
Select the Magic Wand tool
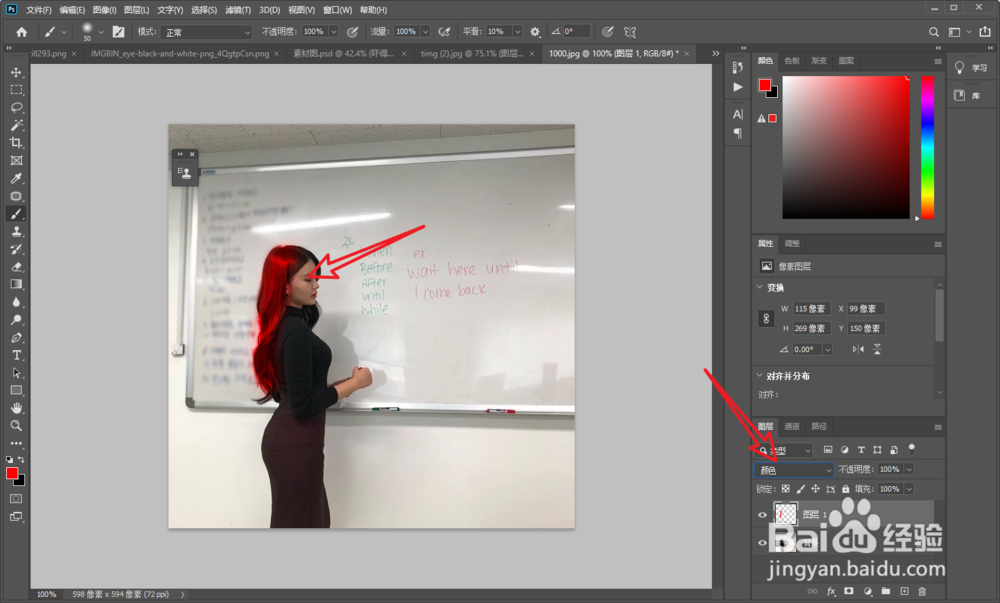coord(17,125)
